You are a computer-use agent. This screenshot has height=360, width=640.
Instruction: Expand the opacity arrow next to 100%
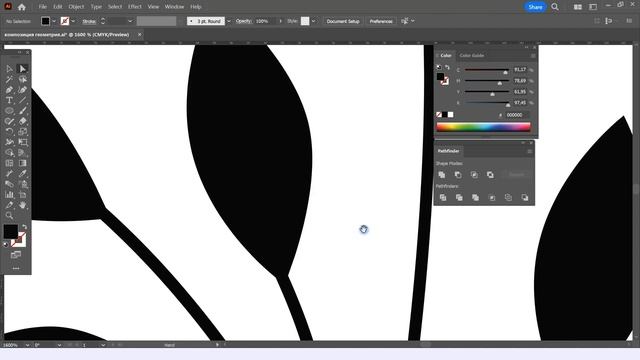(x=280, y=21)
